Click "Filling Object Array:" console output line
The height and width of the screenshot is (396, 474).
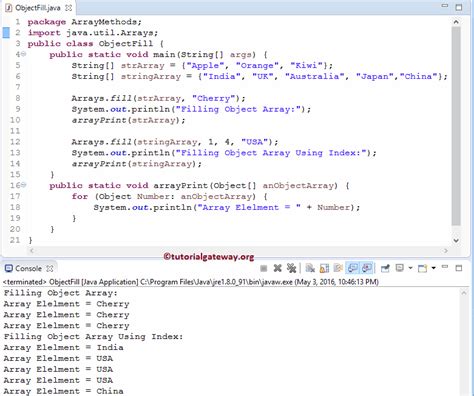coord(61,293)
